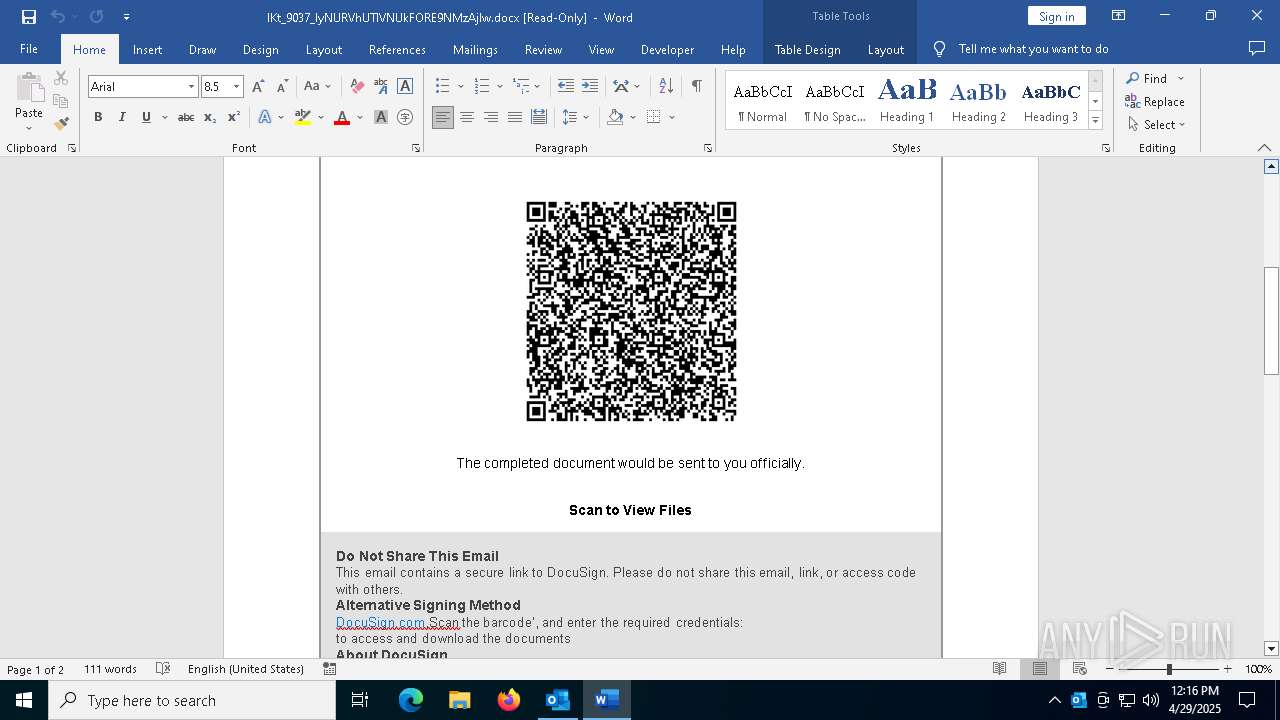Cut selection with the scissors icon
Screen dimensions: 1280x720
click(x=61, y=78)
